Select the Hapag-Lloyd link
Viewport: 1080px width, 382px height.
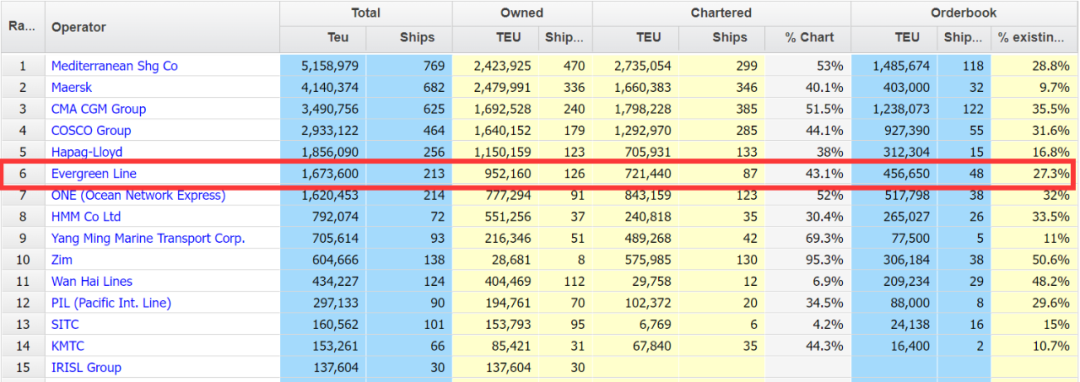pyautogui.click(x=87, y=151)
